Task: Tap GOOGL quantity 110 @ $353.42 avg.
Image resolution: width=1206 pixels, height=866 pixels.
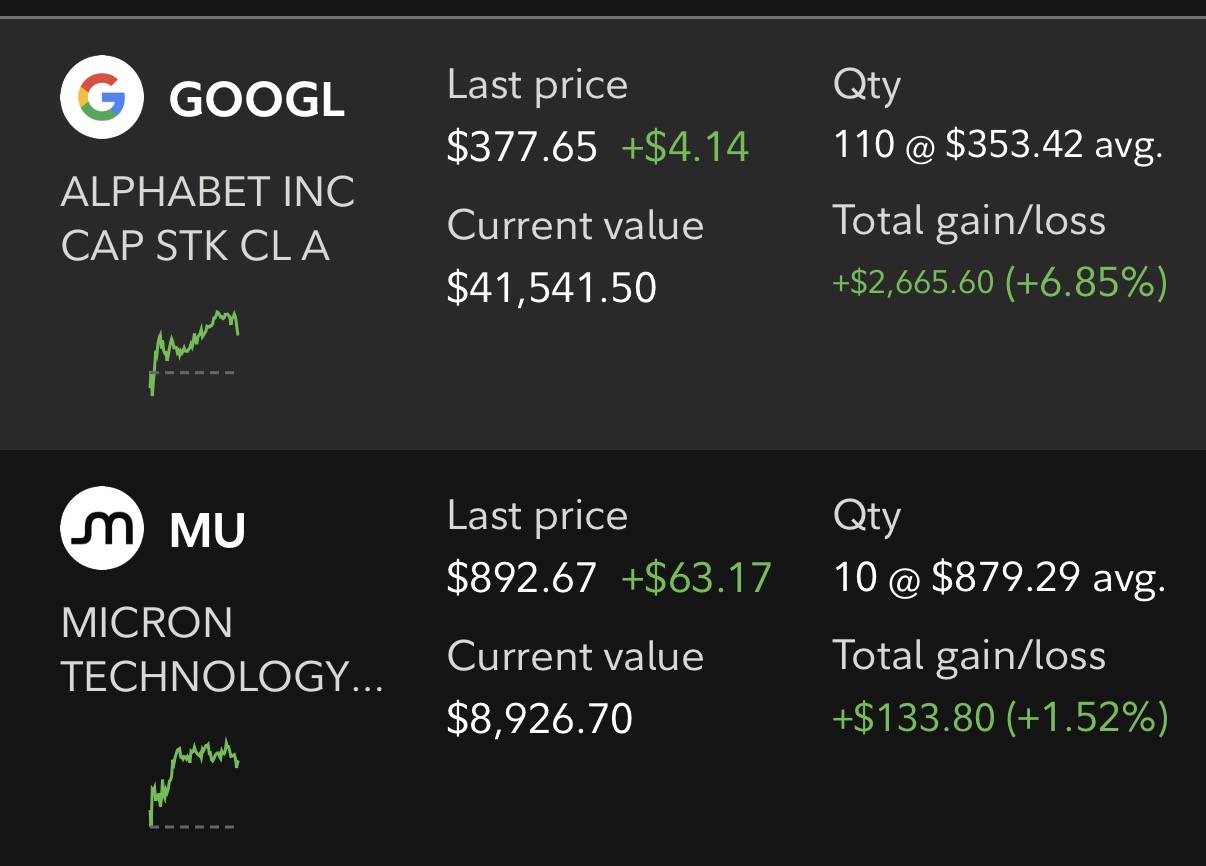Action: tap(998, 146)
